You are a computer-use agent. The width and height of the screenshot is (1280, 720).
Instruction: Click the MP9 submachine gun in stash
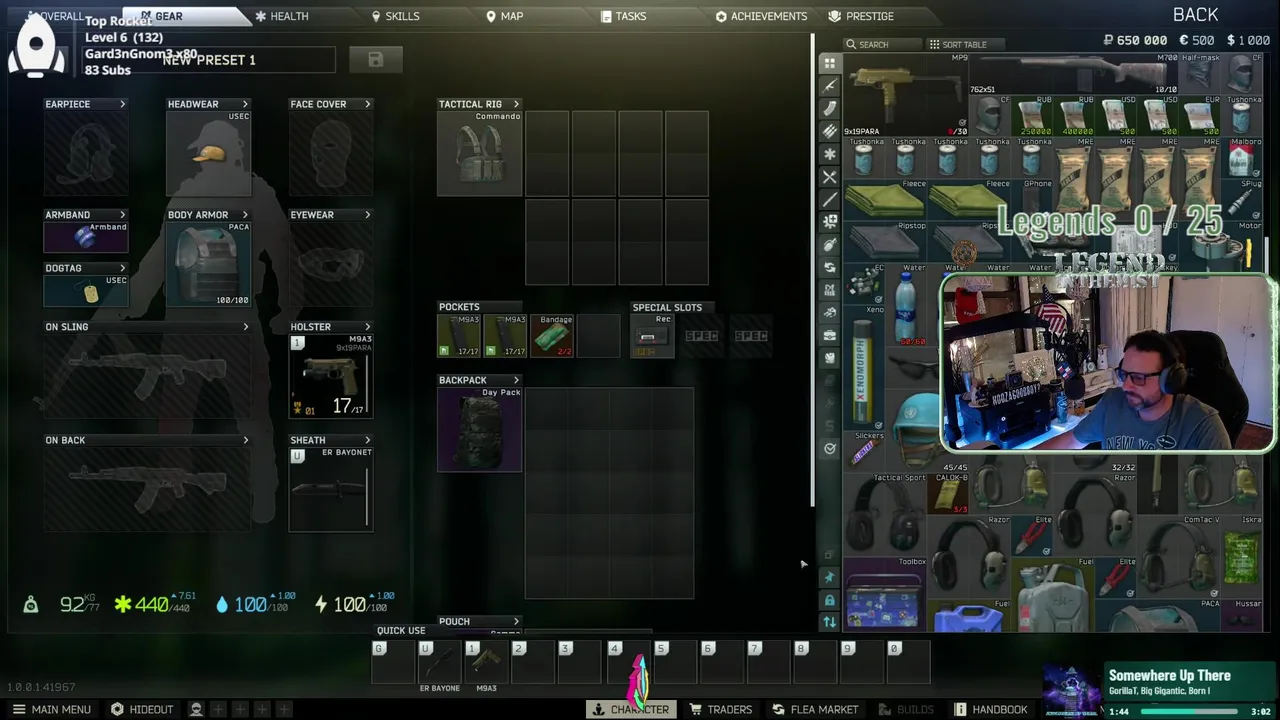[x=907, y=95]
